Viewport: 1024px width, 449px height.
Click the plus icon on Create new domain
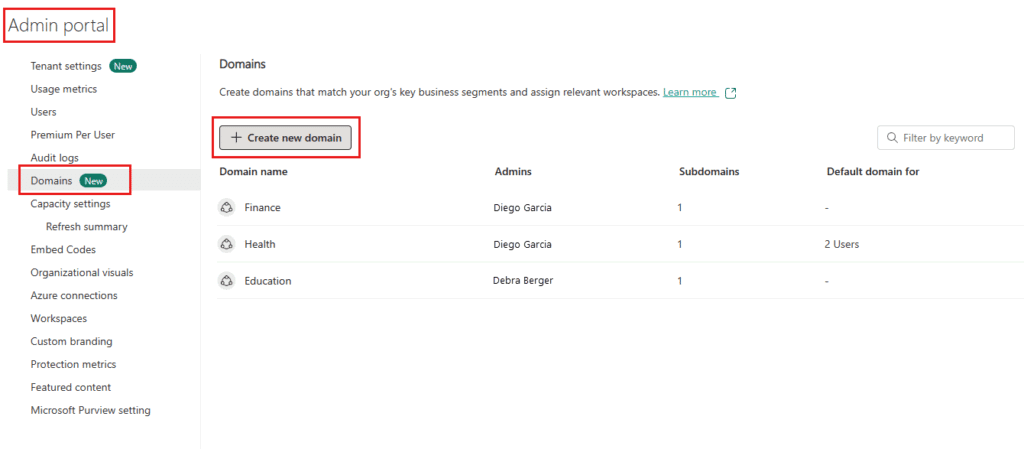click(x=236, y=138)
